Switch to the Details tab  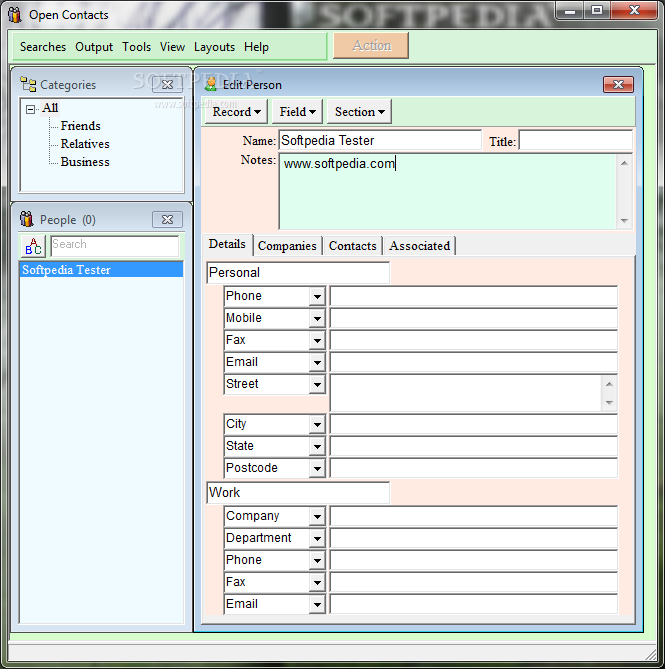point(227,244)
